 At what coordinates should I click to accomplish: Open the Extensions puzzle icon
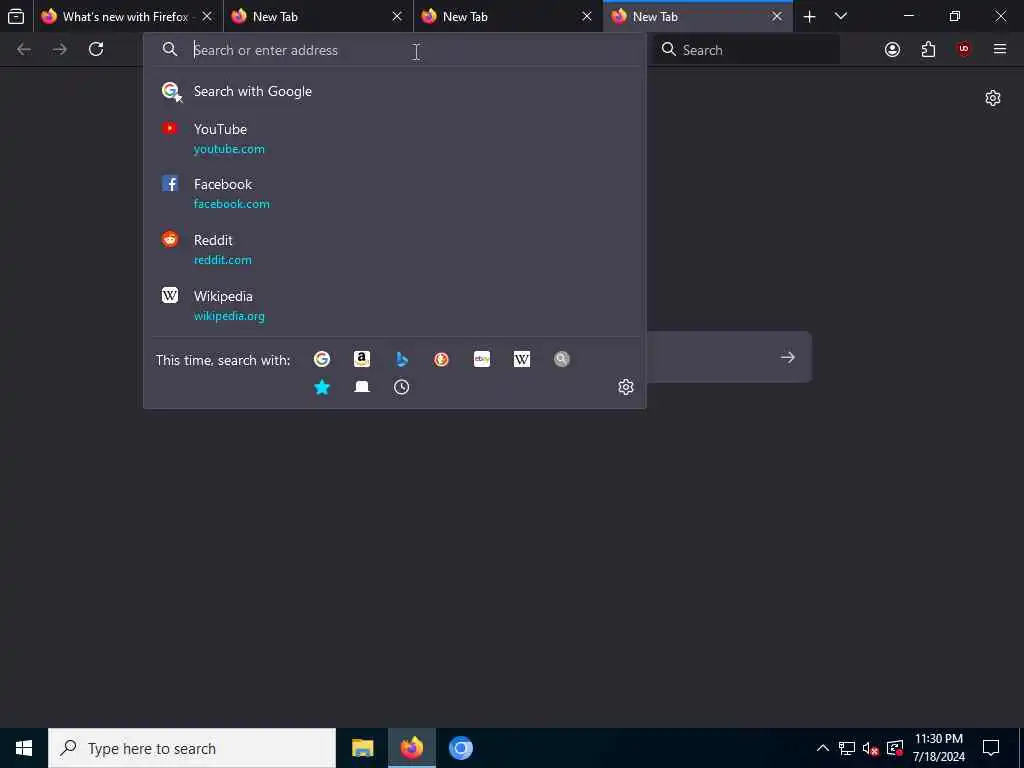pos(928,49)
